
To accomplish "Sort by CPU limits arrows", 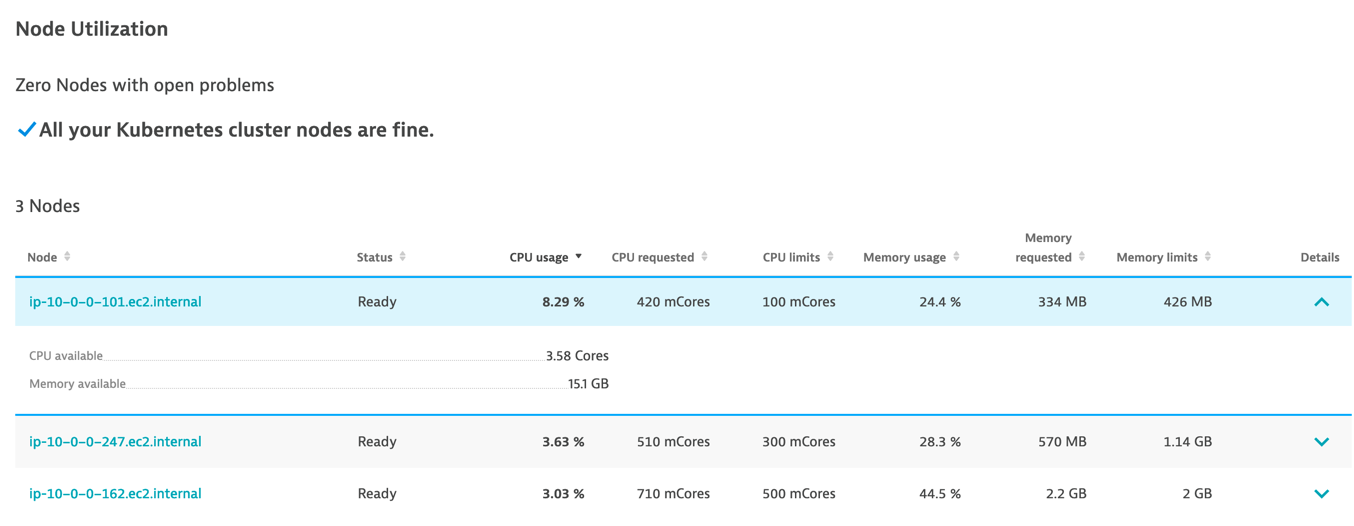I will [830, 257].
